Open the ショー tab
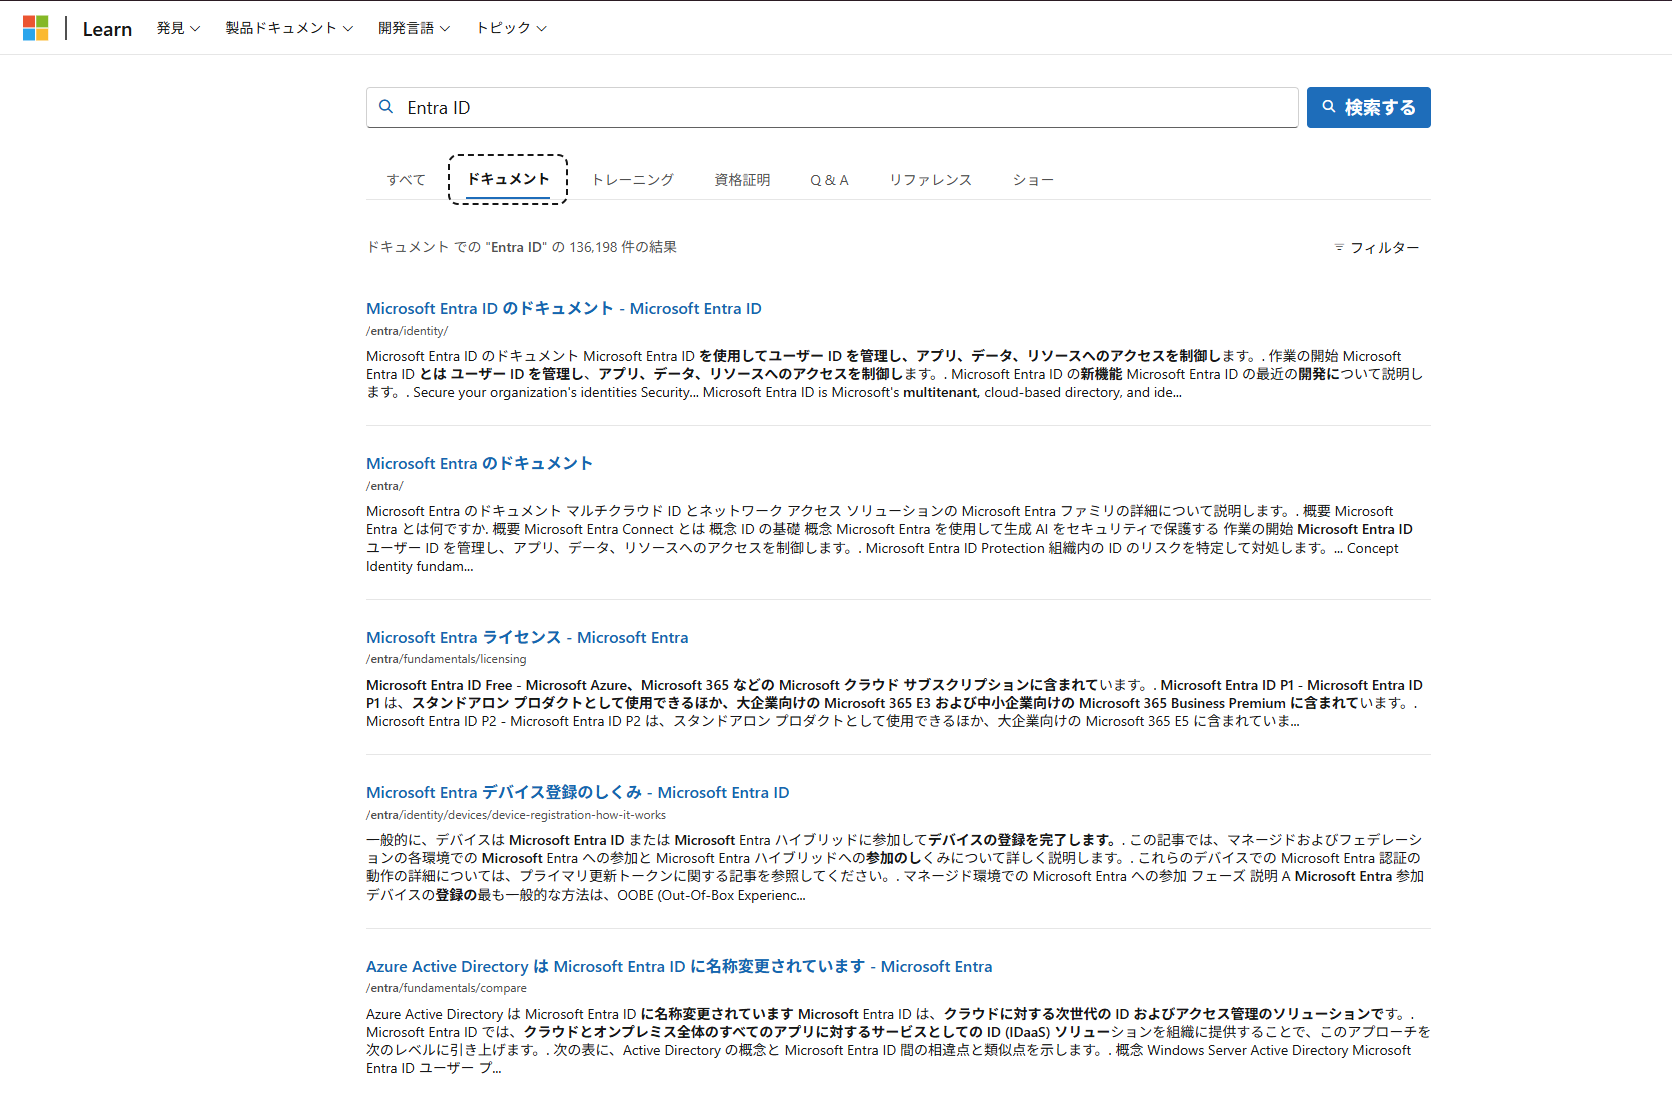The image size is (1672, 1098). (1033, 180)
